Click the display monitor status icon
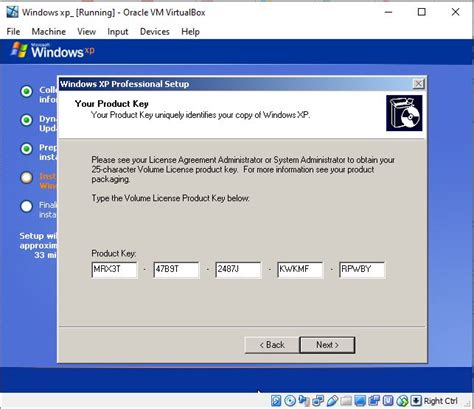Image resolution: width=474 pixels, height=409 pixels. coord(360,400)
